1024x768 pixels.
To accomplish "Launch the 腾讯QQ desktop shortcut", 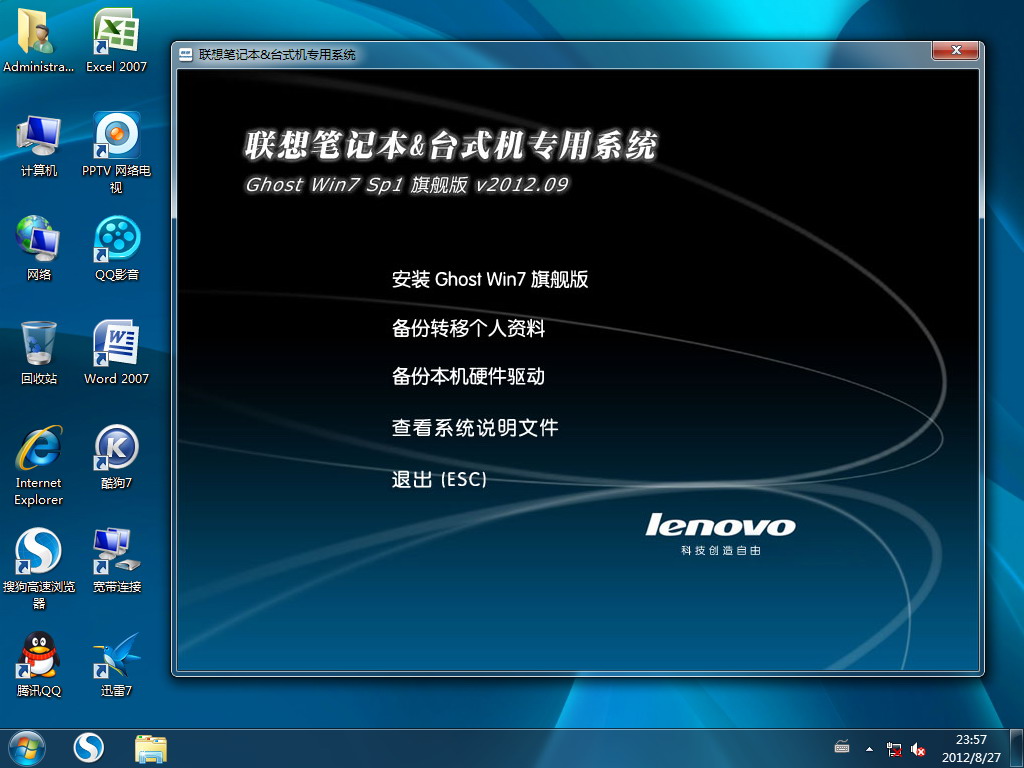I will pos(39,664).
